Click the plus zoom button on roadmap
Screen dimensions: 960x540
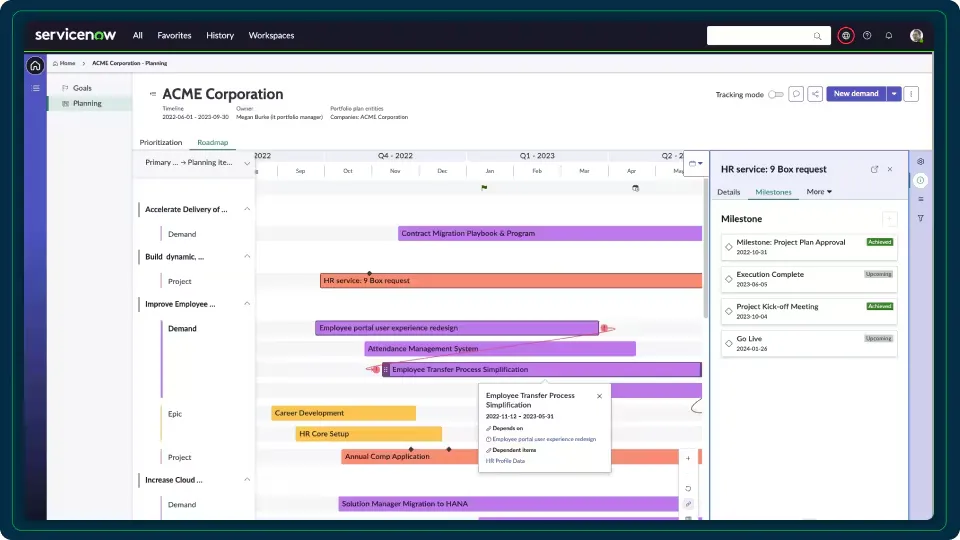[x=688, y=458]
